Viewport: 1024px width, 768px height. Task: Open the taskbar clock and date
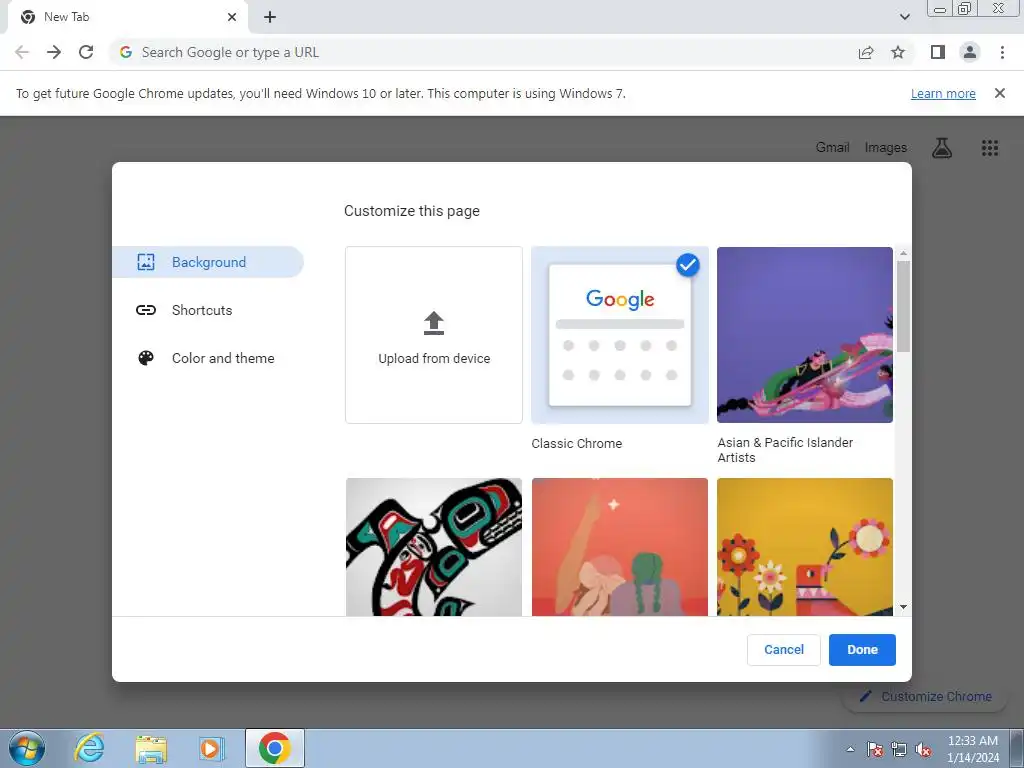pyautogui.click(x=972, y=749)
